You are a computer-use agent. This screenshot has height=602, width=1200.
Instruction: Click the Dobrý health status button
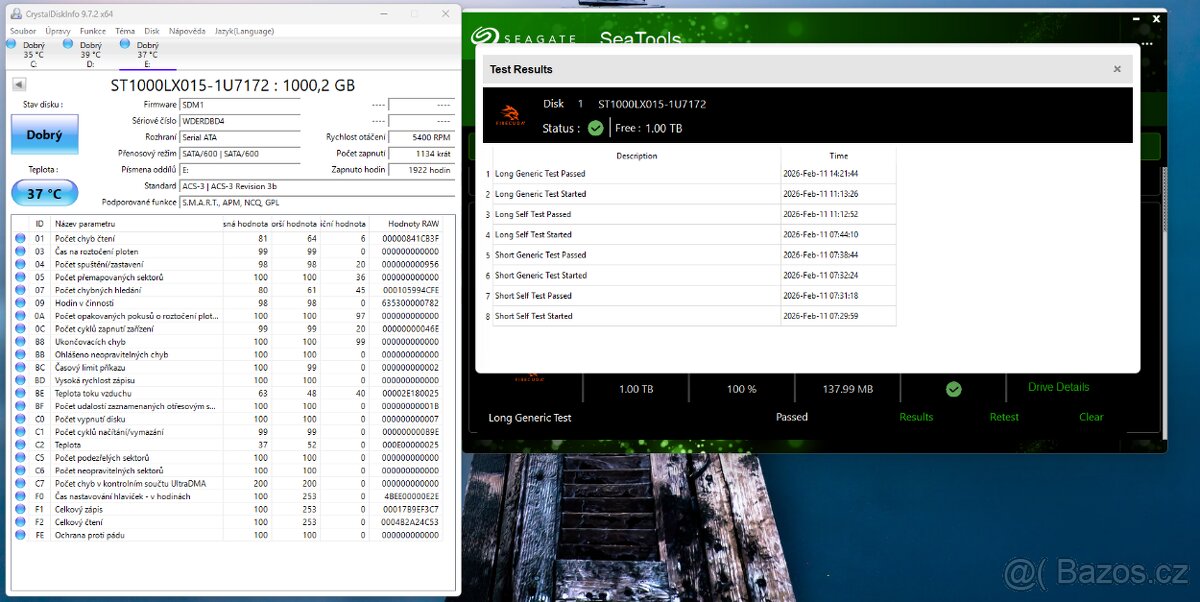click(44, 135)
